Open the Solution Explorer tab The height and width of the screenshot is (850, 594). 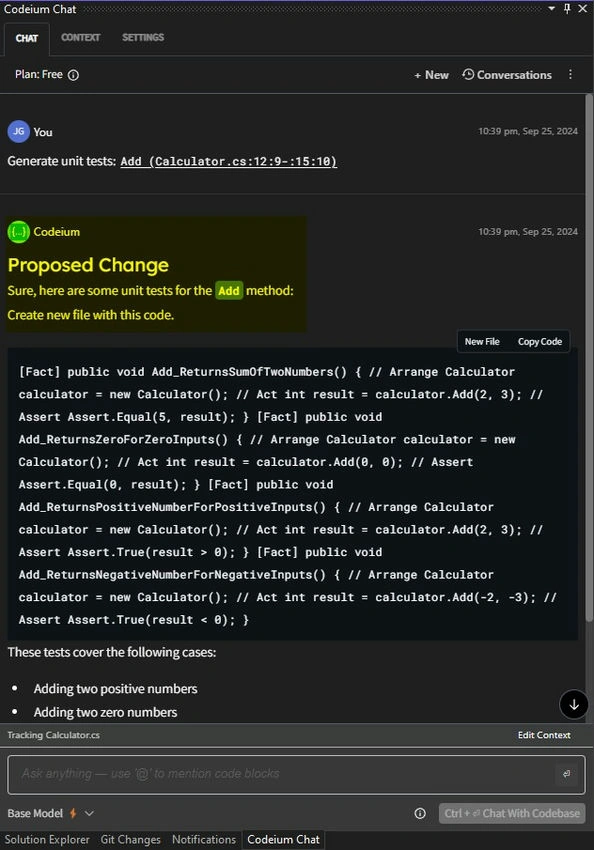point(47,839)
